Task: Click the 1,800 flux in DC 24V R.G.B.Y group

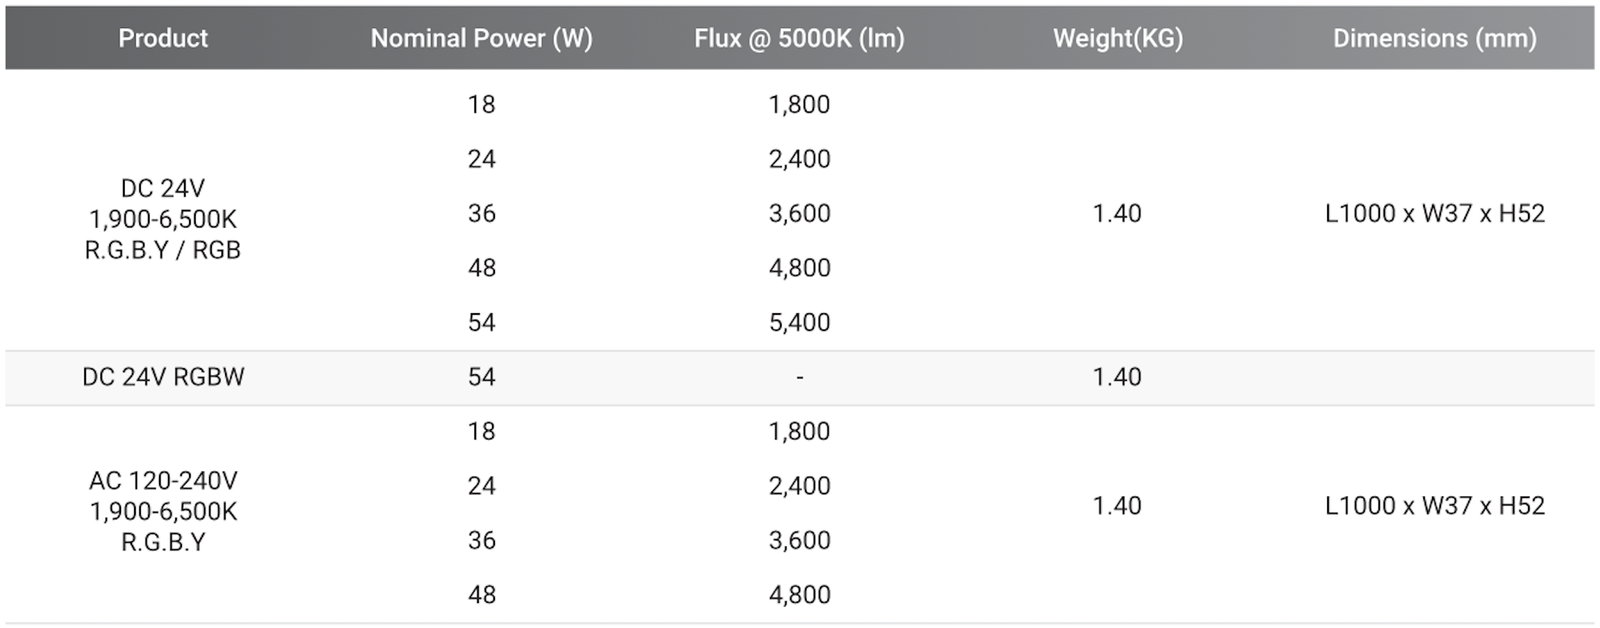Action: pos(799,104)
